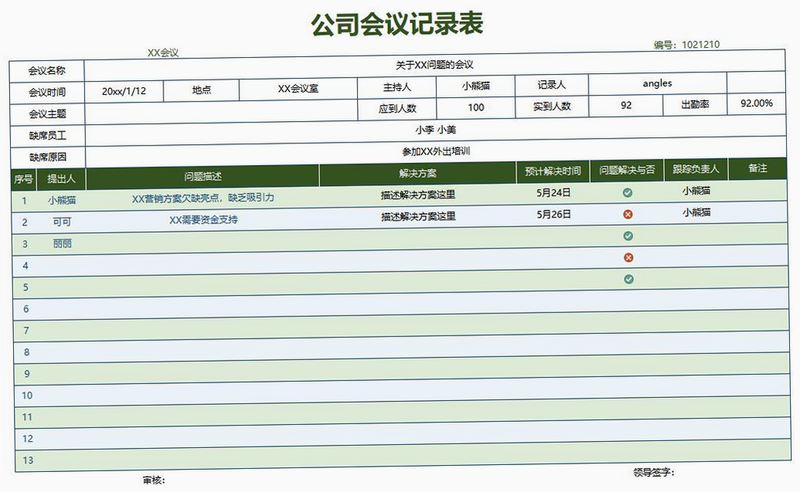The width and height of the screenshot is (800, 492).
Task: Click the attendance rate cell 92.00%
Action: click(x=756, y=104)
